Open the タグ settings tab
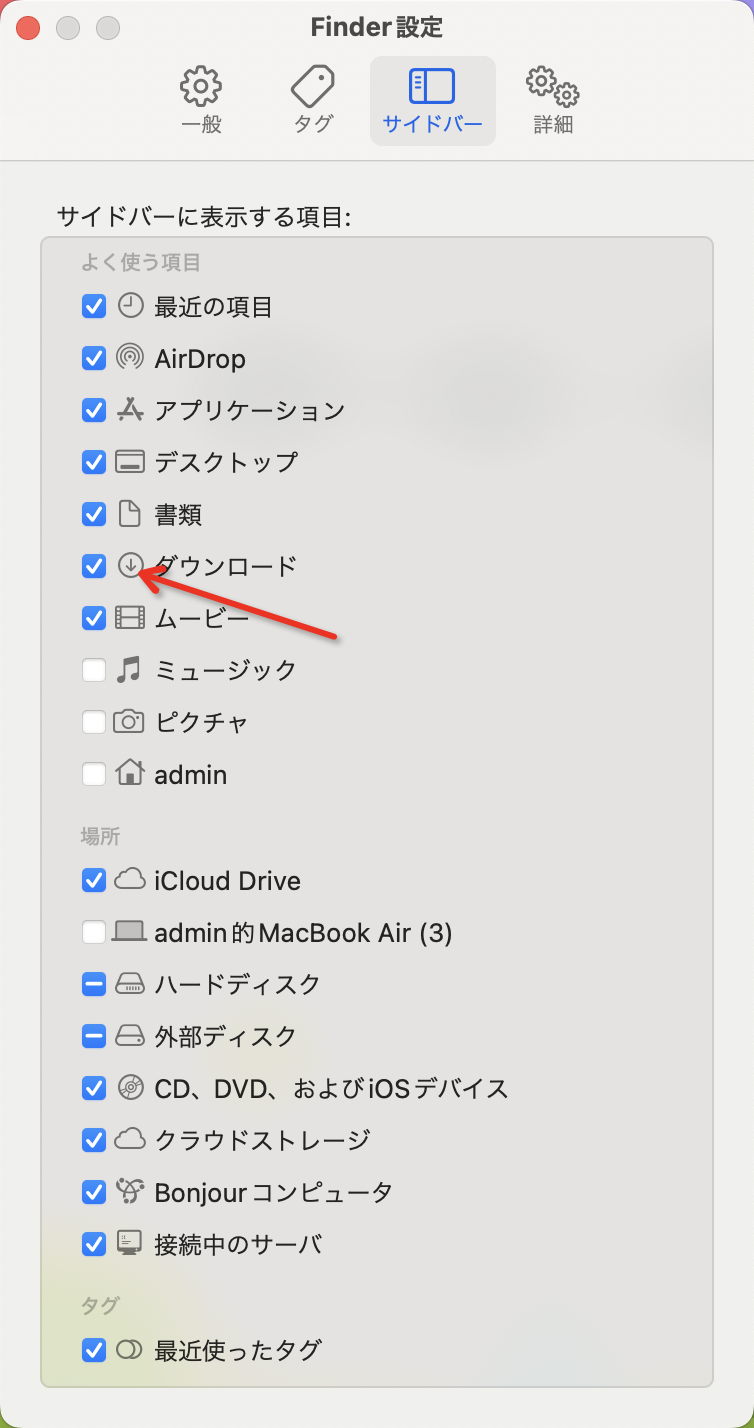 click(313, 101)
